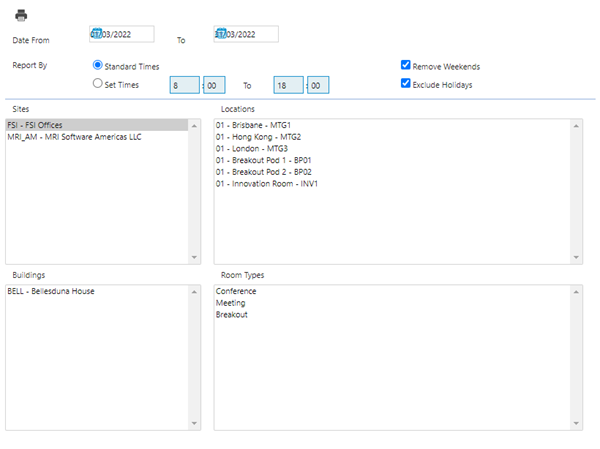Click Sites list scroll down arrow
The image size is (600, 449).
point(194,257)
